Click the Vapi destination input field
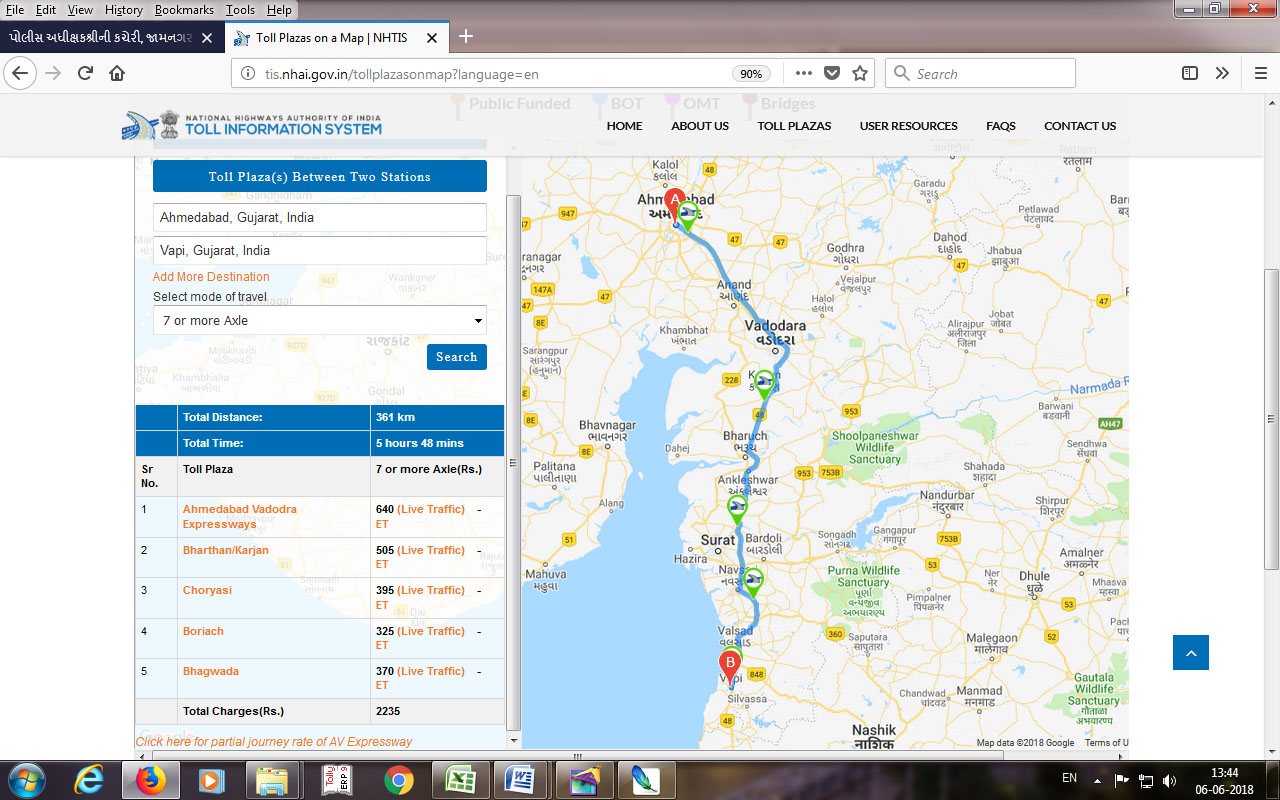Image resolution: width=1280 pixels, height=800 pixels. [x=319, y=250]
